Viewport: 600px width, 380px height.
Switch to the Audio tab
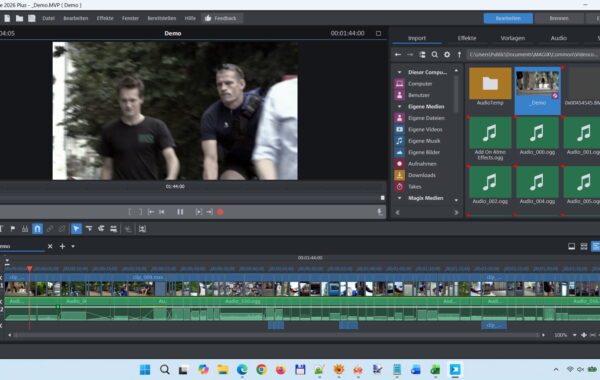(559, 38)
